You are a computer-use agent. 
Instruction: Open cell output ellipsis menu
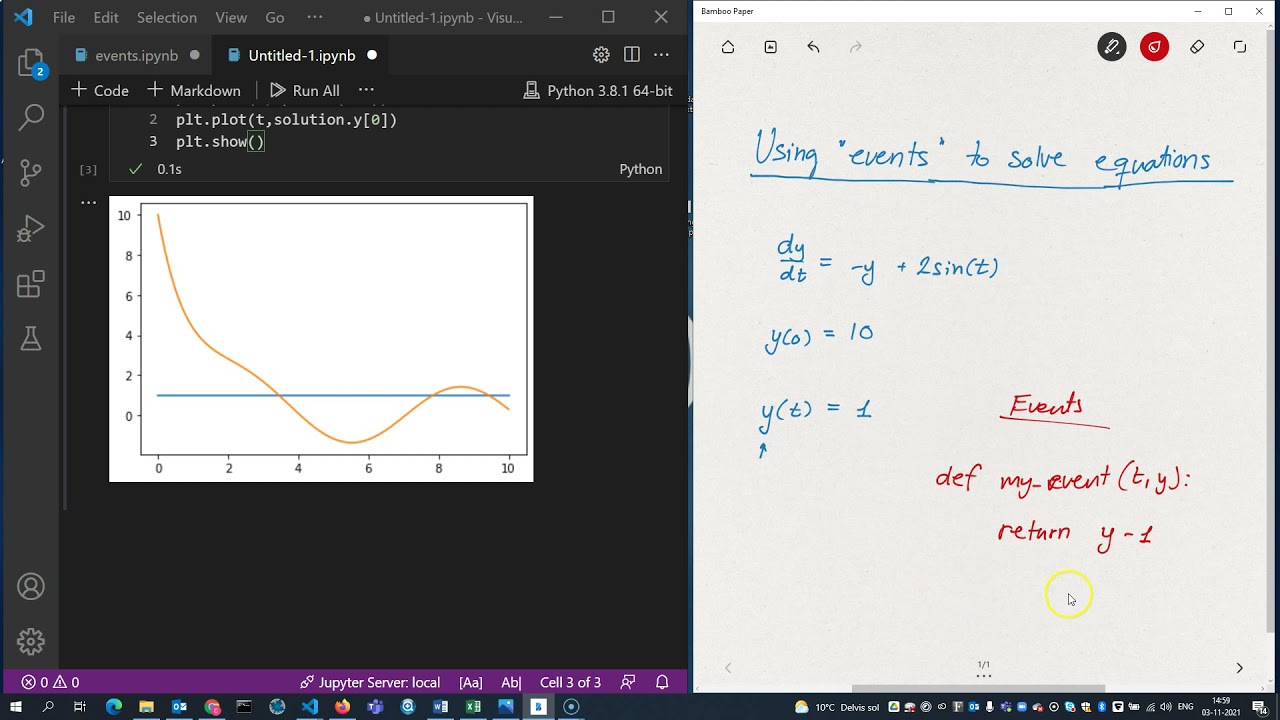pyautogui.click(x=88, y=202)
